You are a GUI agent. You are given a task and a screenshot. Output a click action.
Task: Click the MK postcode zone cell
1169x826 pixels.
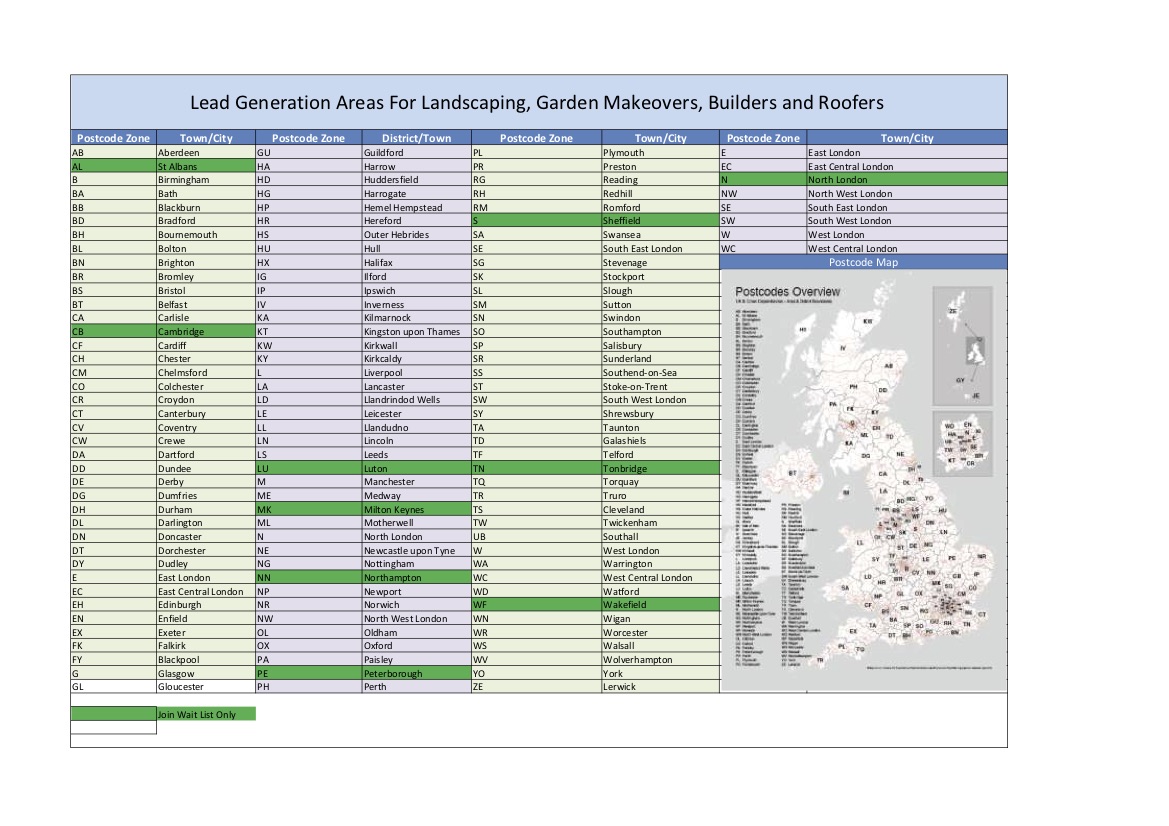click(309, 510)
